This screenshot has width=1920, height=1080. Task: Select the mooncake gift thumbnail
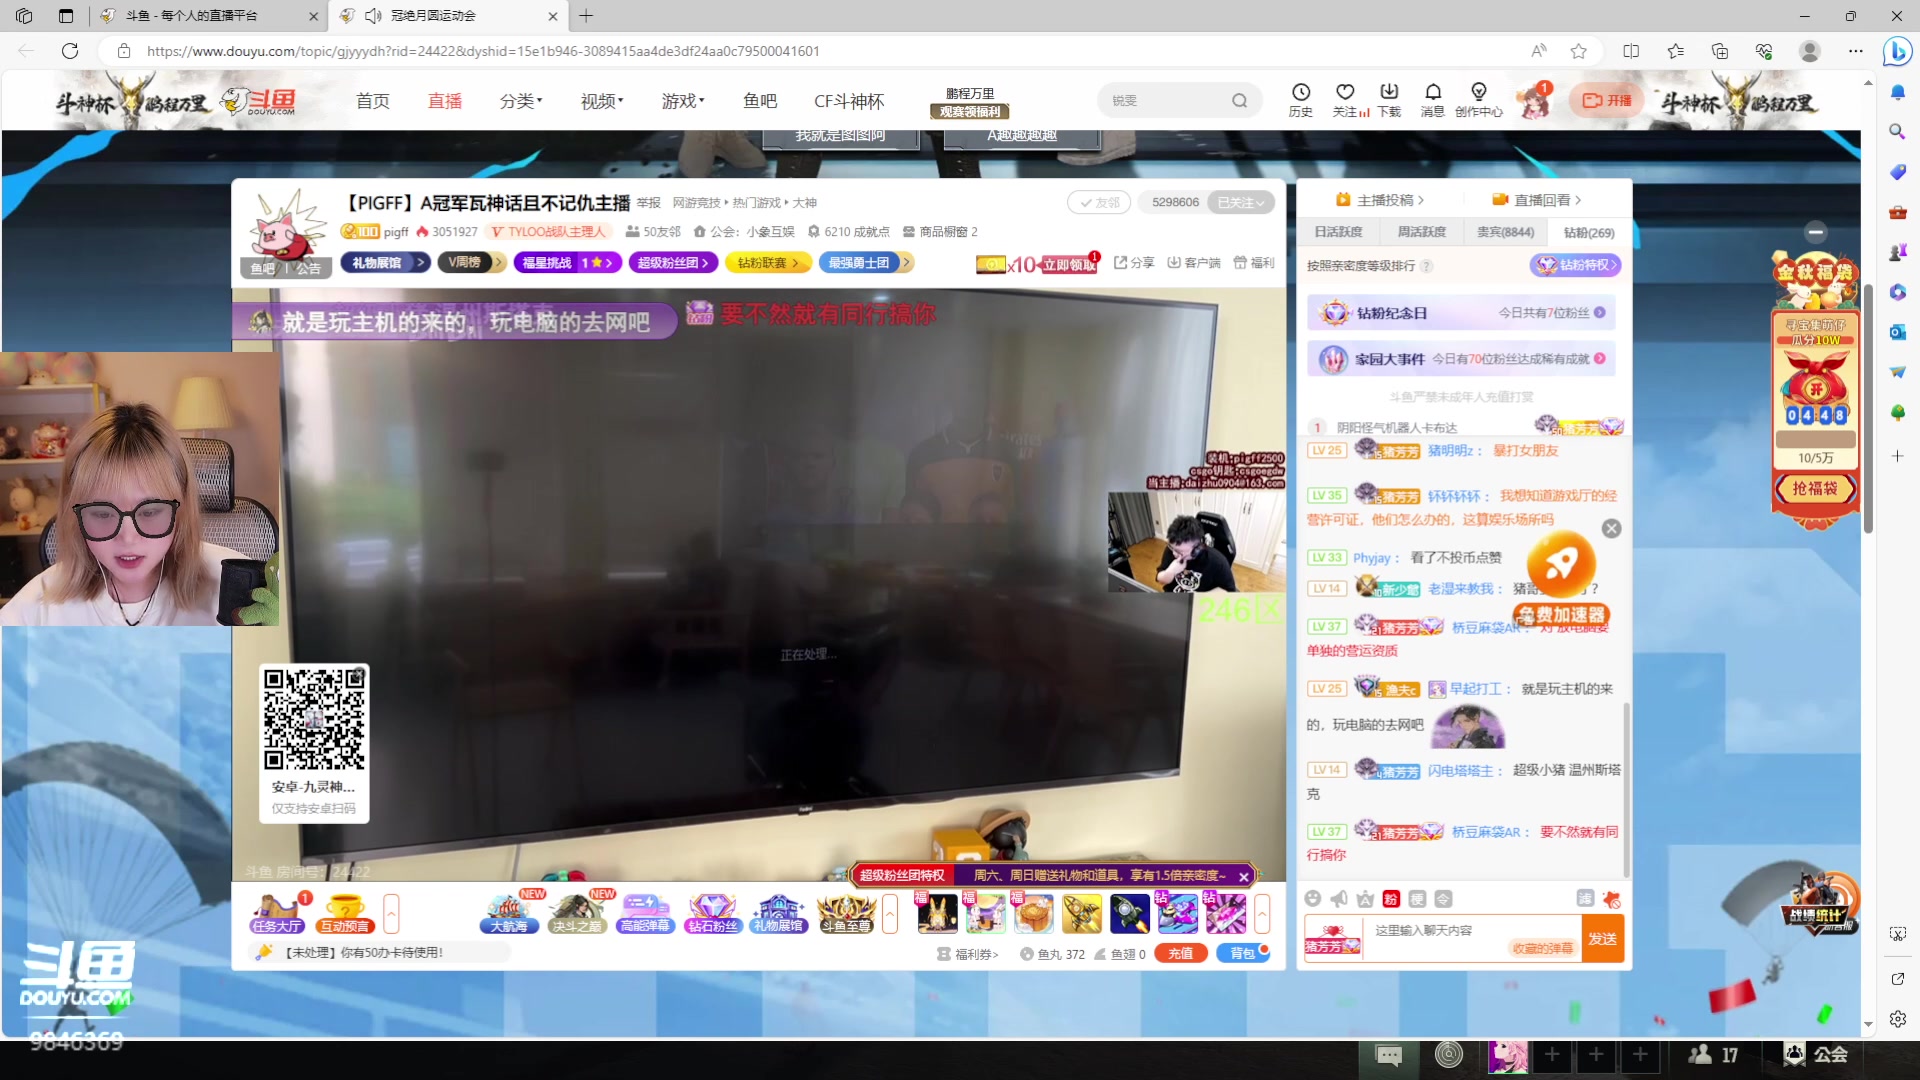click(1033, 913)
